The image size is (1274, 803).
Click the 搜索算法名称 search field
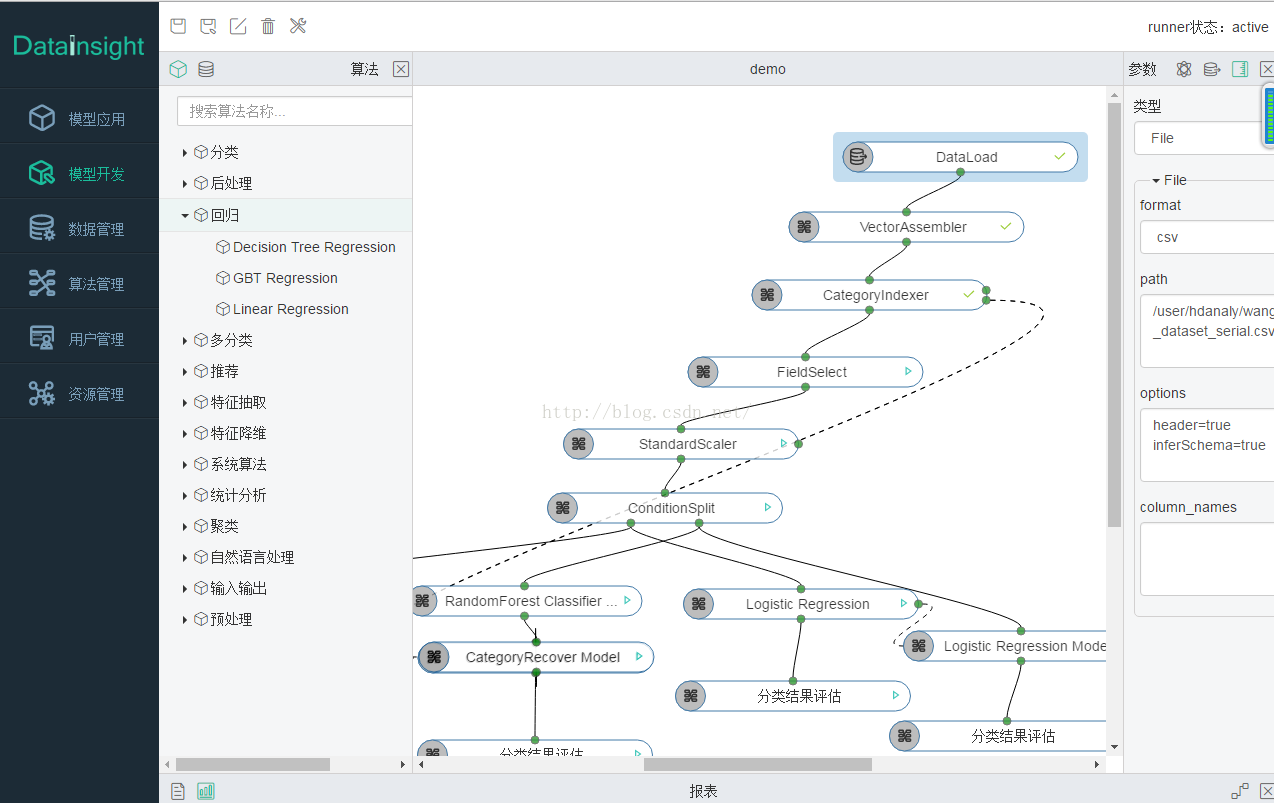(x=295, y=111)
